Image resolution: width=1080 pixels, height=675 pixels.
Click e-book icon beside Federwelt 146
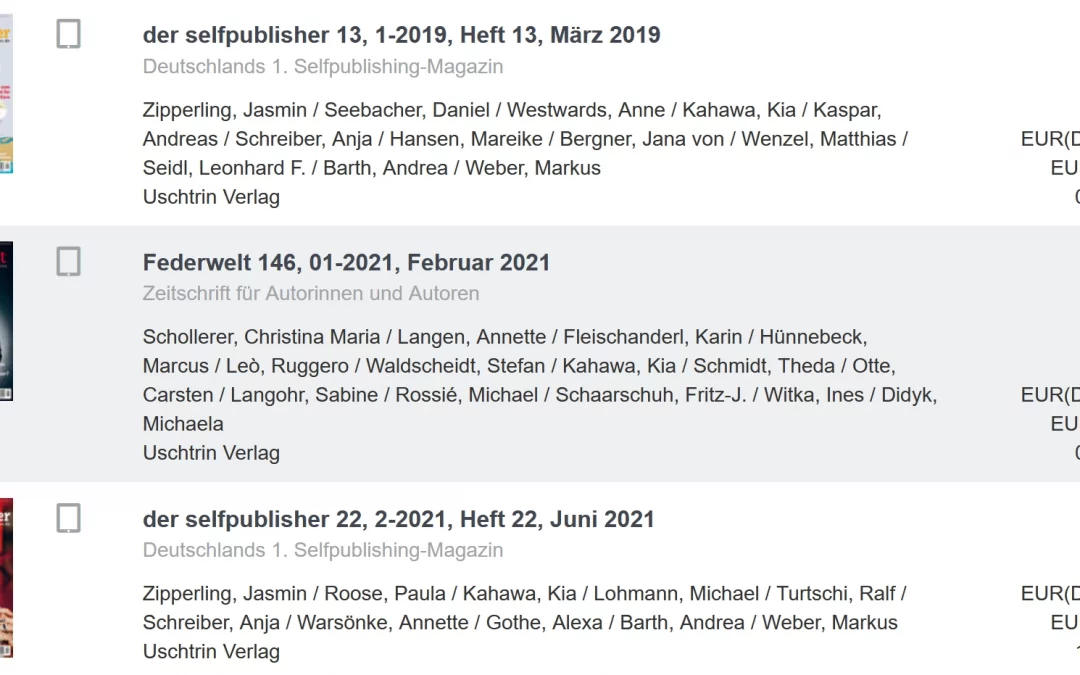68,262
